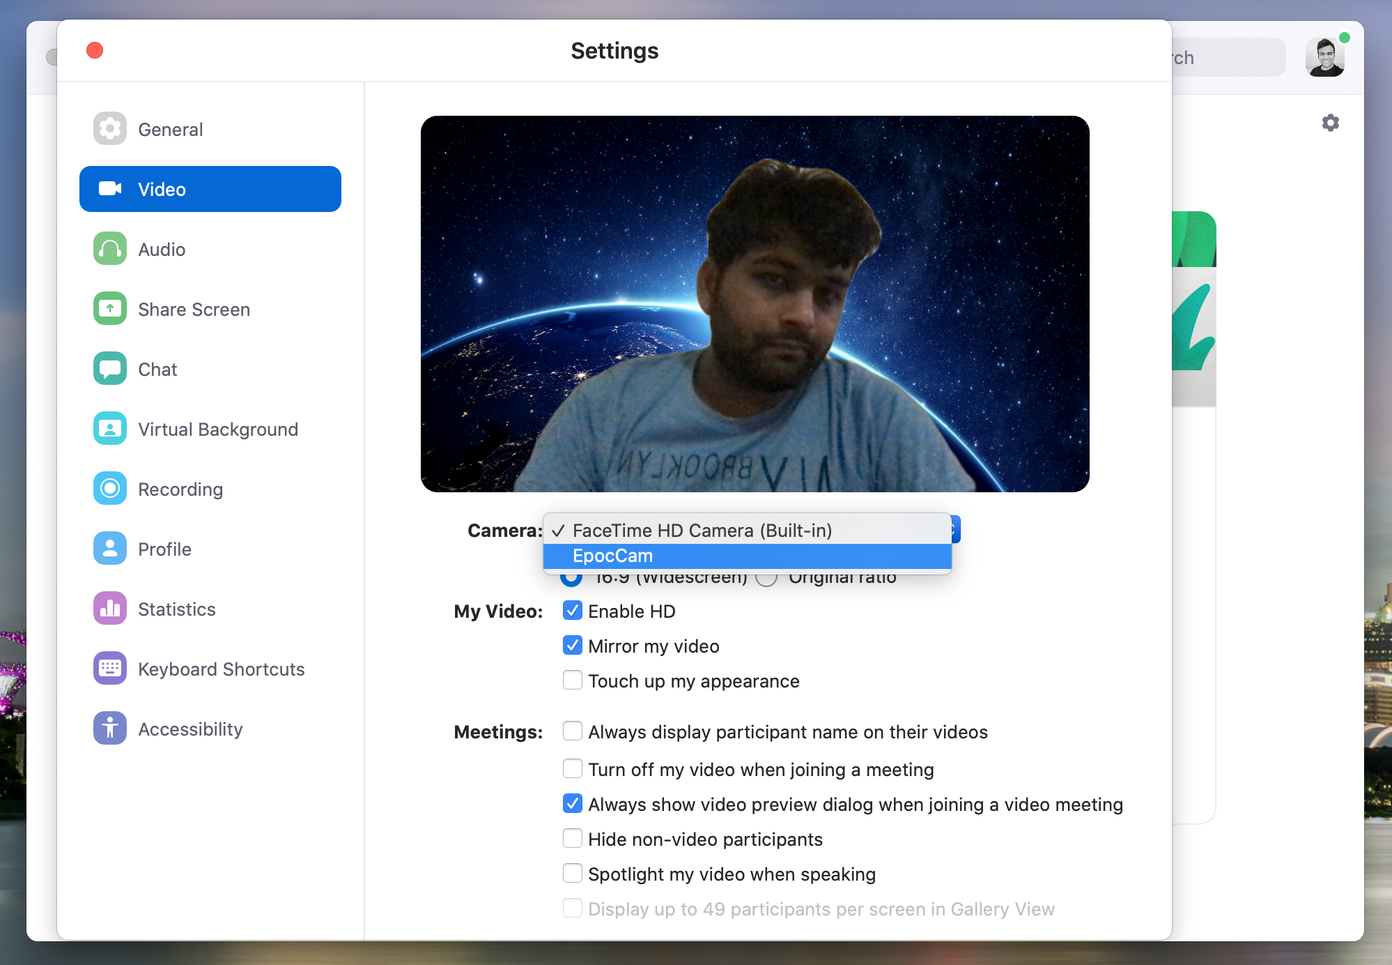The height and width of the screenshot is (965, 1392).
Task: Open Recording settings via record icon
Action: click(109, 488)
